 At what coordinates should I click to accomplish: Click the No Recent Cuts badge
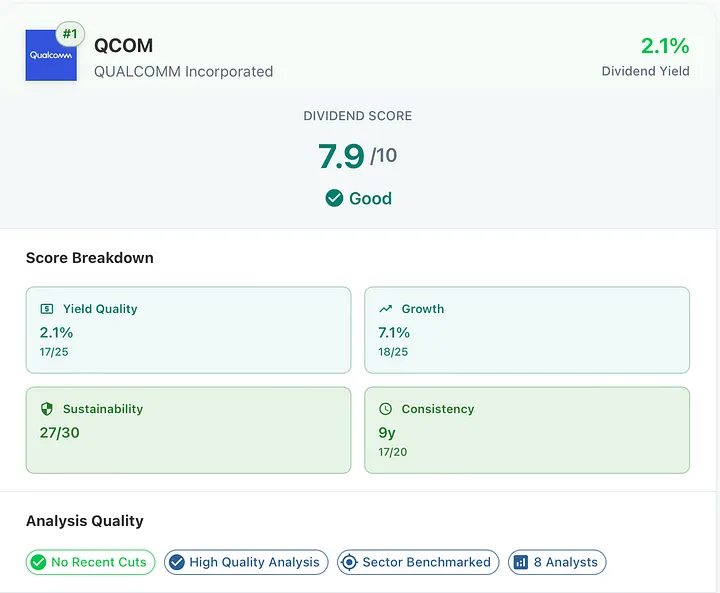[90, 562]
